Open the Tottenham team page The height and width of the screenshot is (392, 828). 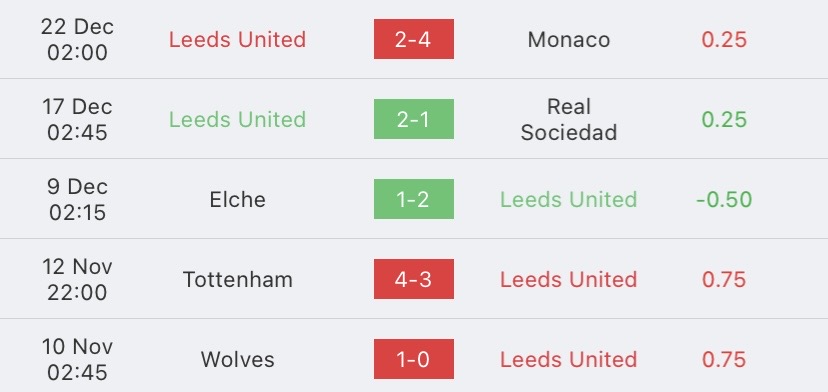[238, 279]
